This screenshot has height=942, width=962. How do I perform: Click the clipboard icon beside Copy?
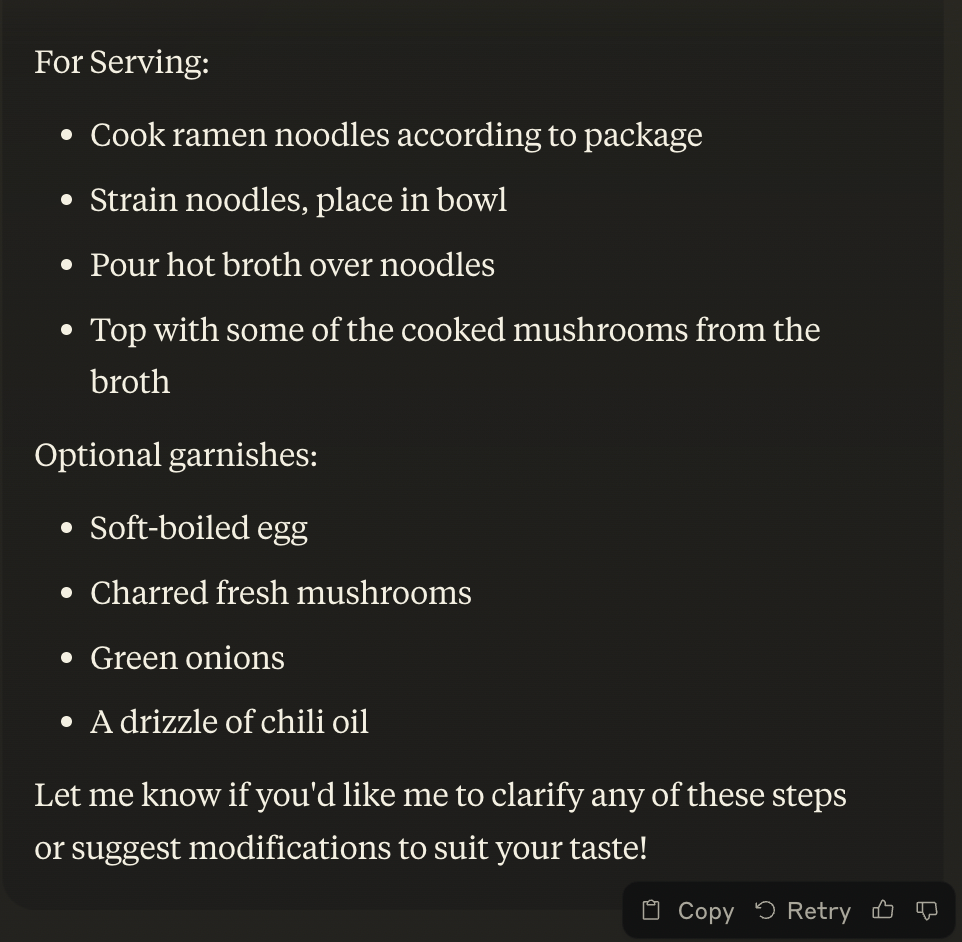click(651, 910)
